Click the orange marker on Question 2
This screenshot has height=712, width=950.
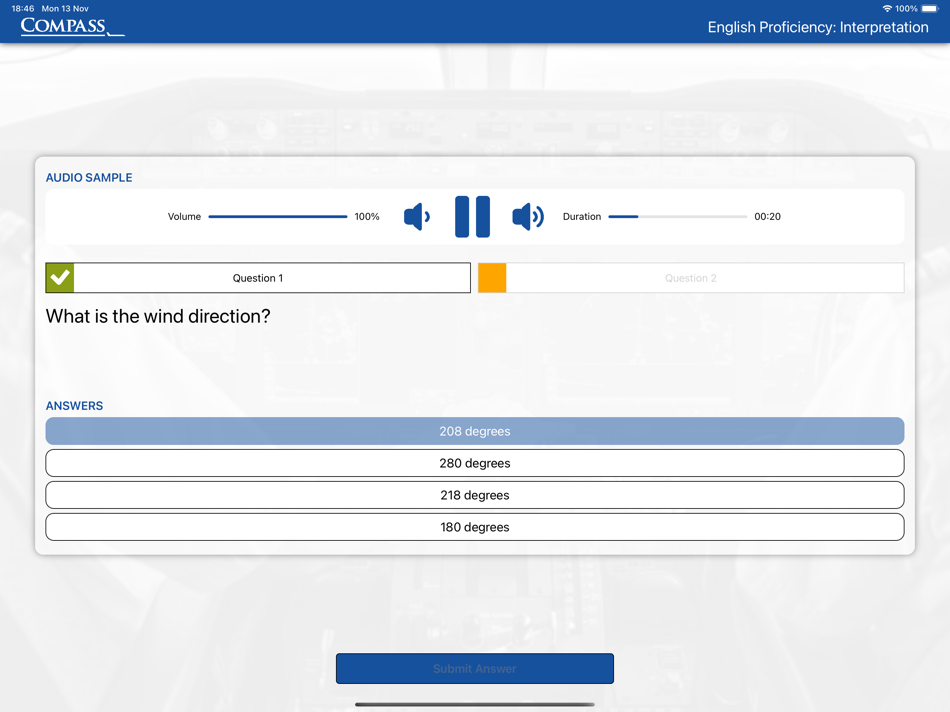click(492, 278)
